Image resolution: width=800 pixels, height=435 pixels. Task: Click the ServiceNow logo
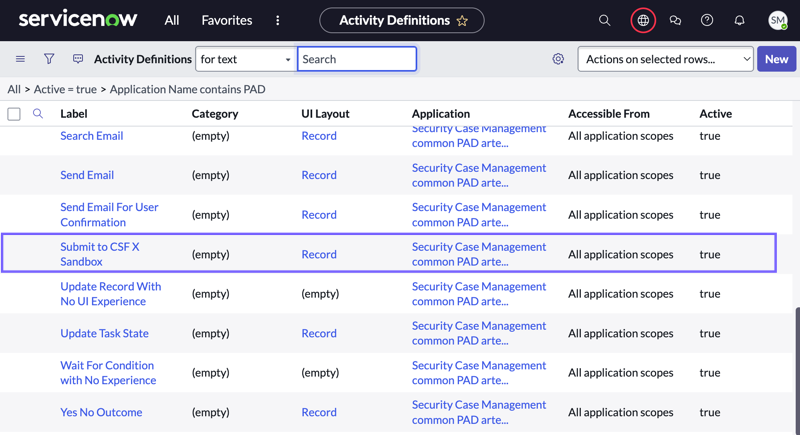coord(78,19)
